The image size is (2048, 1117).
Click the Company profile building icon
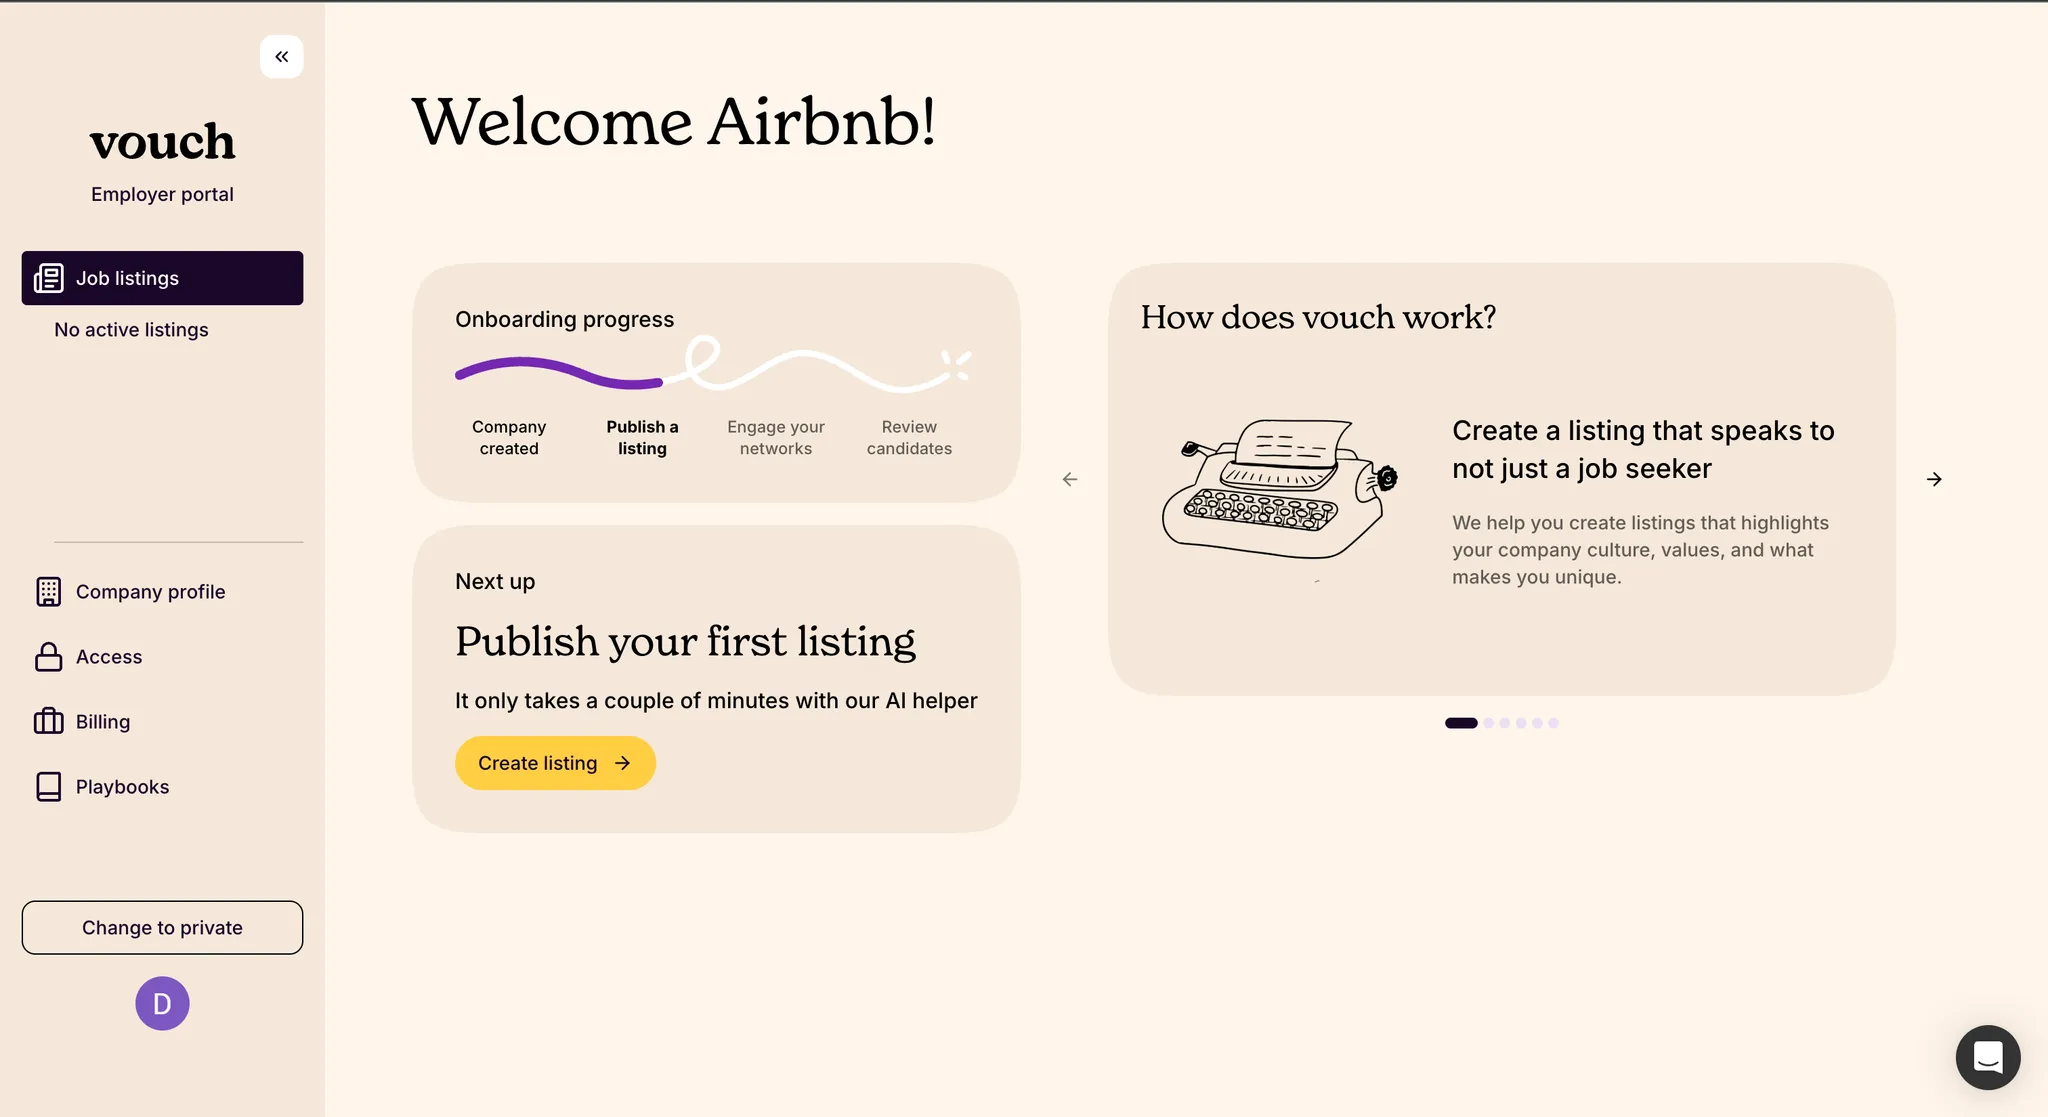pos(48,592)
